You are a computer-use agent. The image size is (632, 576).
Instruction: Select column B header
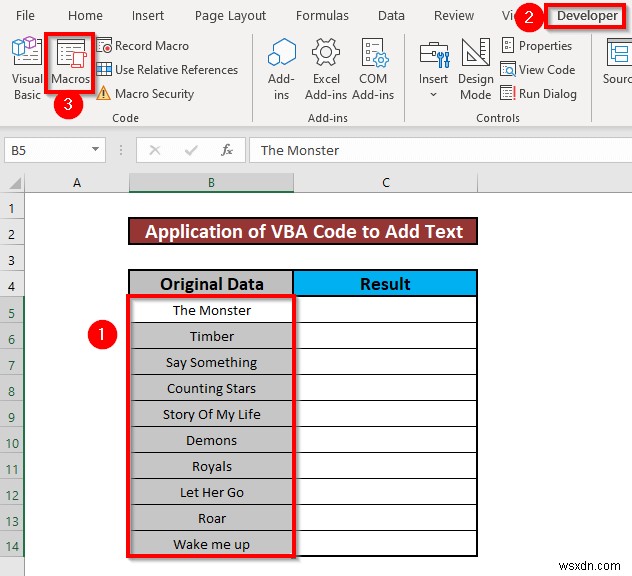tap(211, 183)
